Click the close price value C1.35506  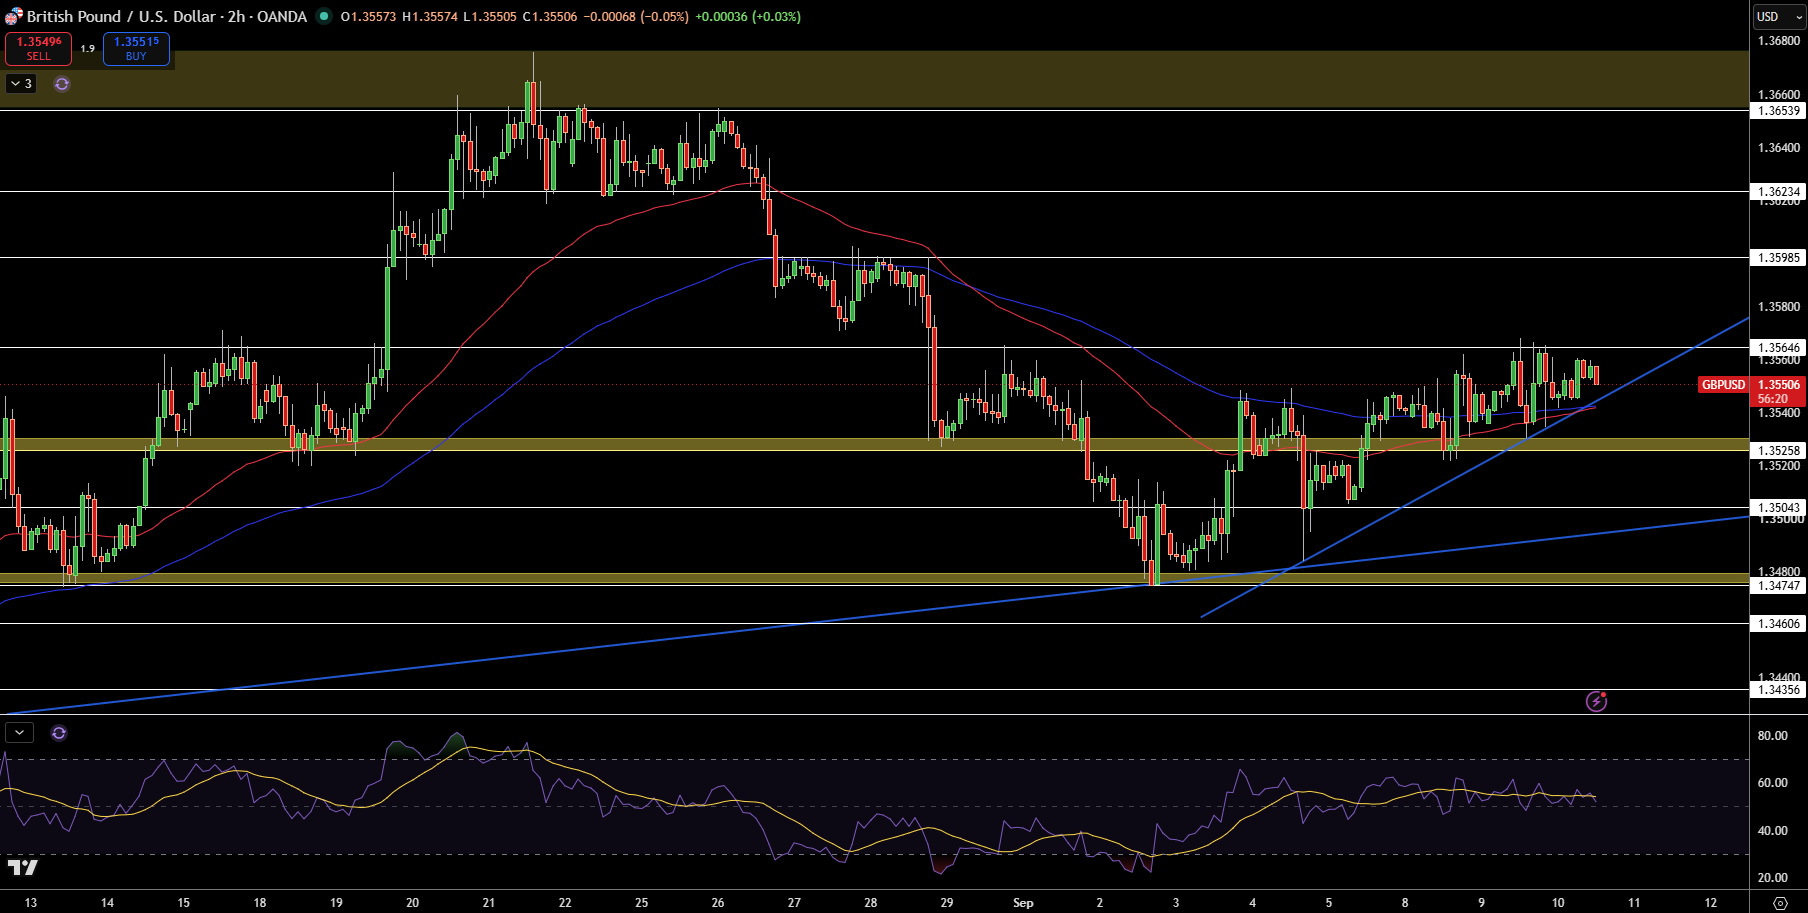[x=550, y=17]
